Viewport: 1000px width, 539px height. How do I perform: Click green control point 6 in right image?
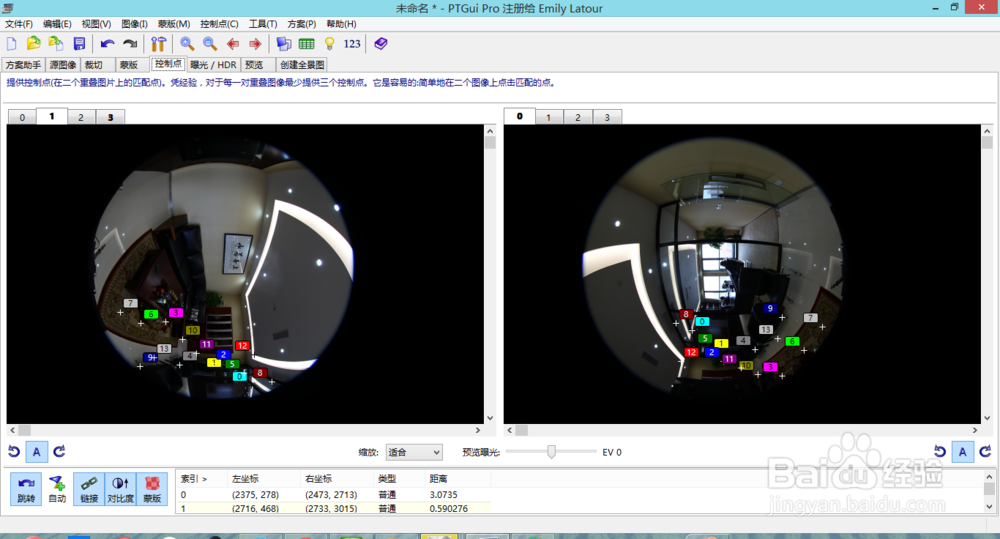(792, 341)
